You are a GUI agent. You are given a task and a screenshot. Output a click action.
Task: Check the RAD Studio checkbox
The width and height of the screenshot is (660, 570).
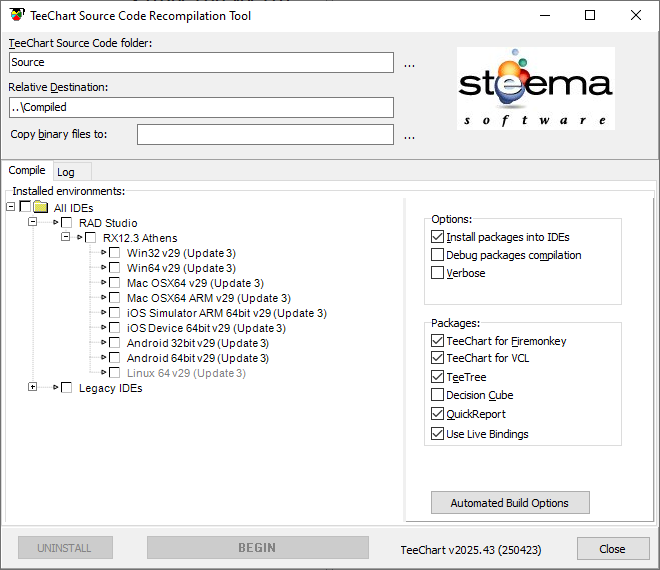click(67, 222)
